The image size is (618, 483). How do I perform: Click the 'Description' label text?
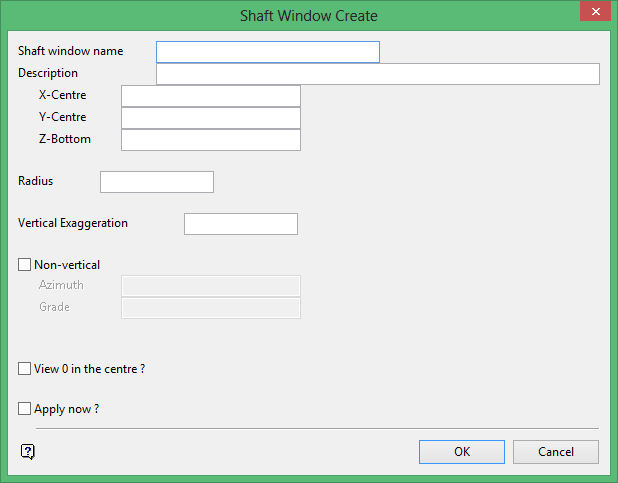click(48, 73)
